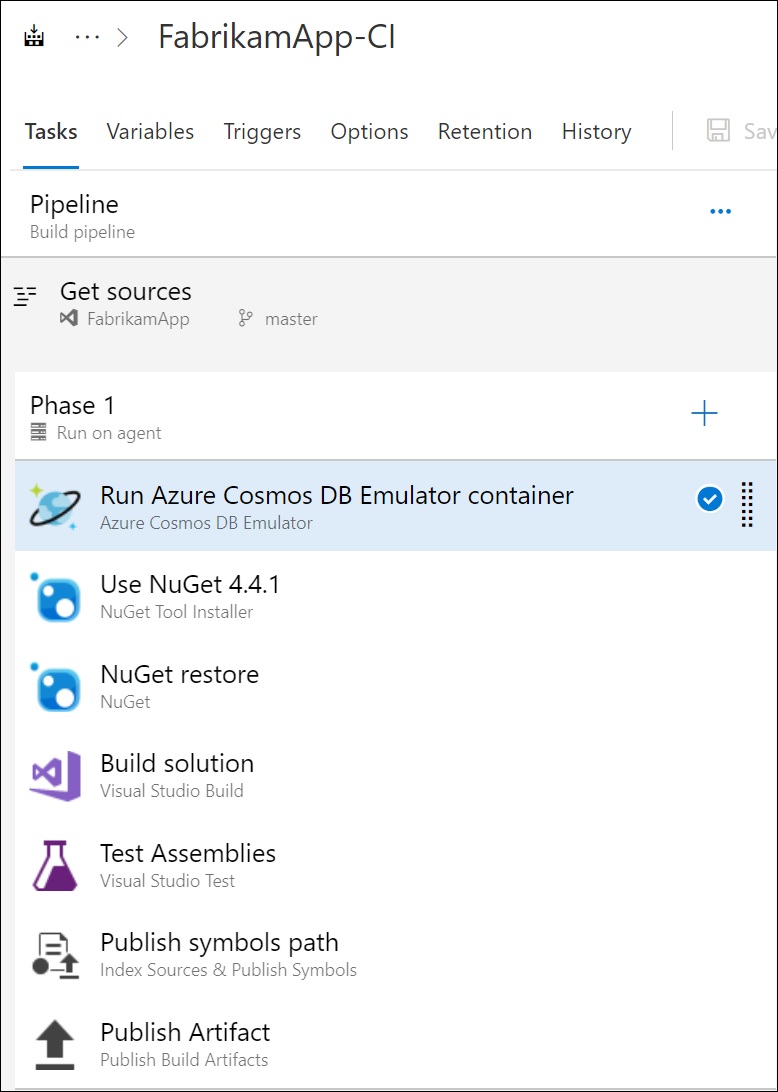
Task: Click the drag handle on Cosmos DB task
Action: (746, 505)
